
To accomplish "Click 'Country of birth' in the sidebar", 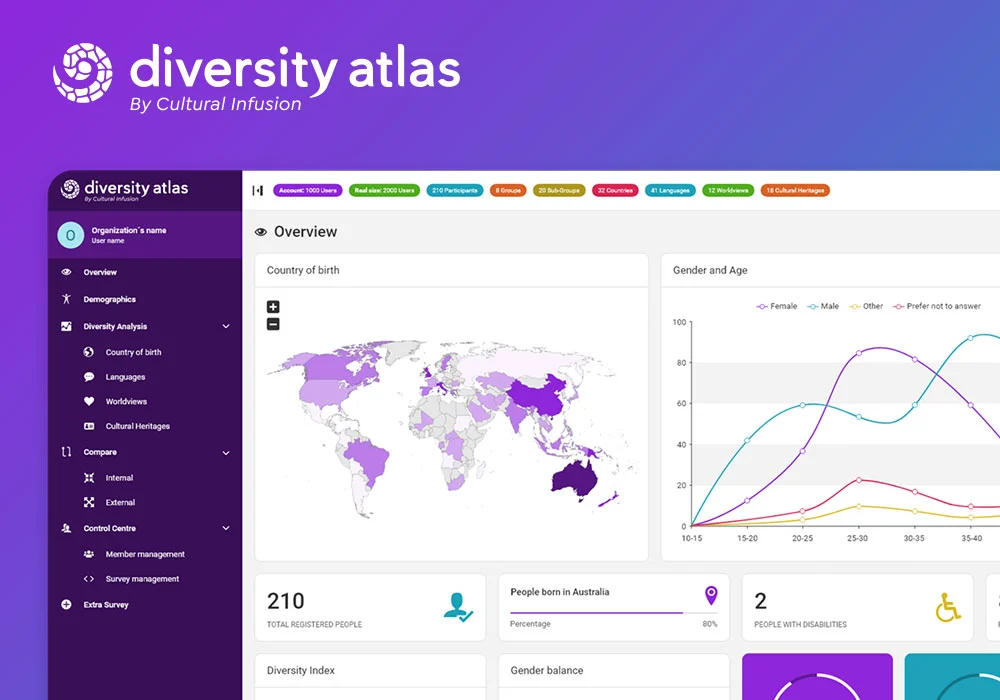I will coord(133,352).
